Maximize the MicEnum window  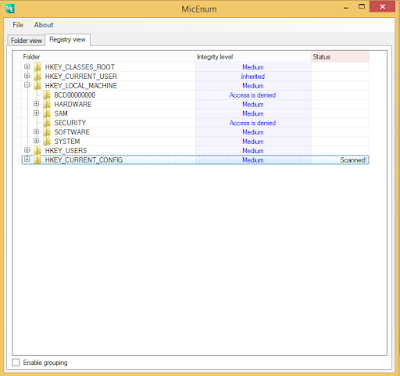pos(362,6)
